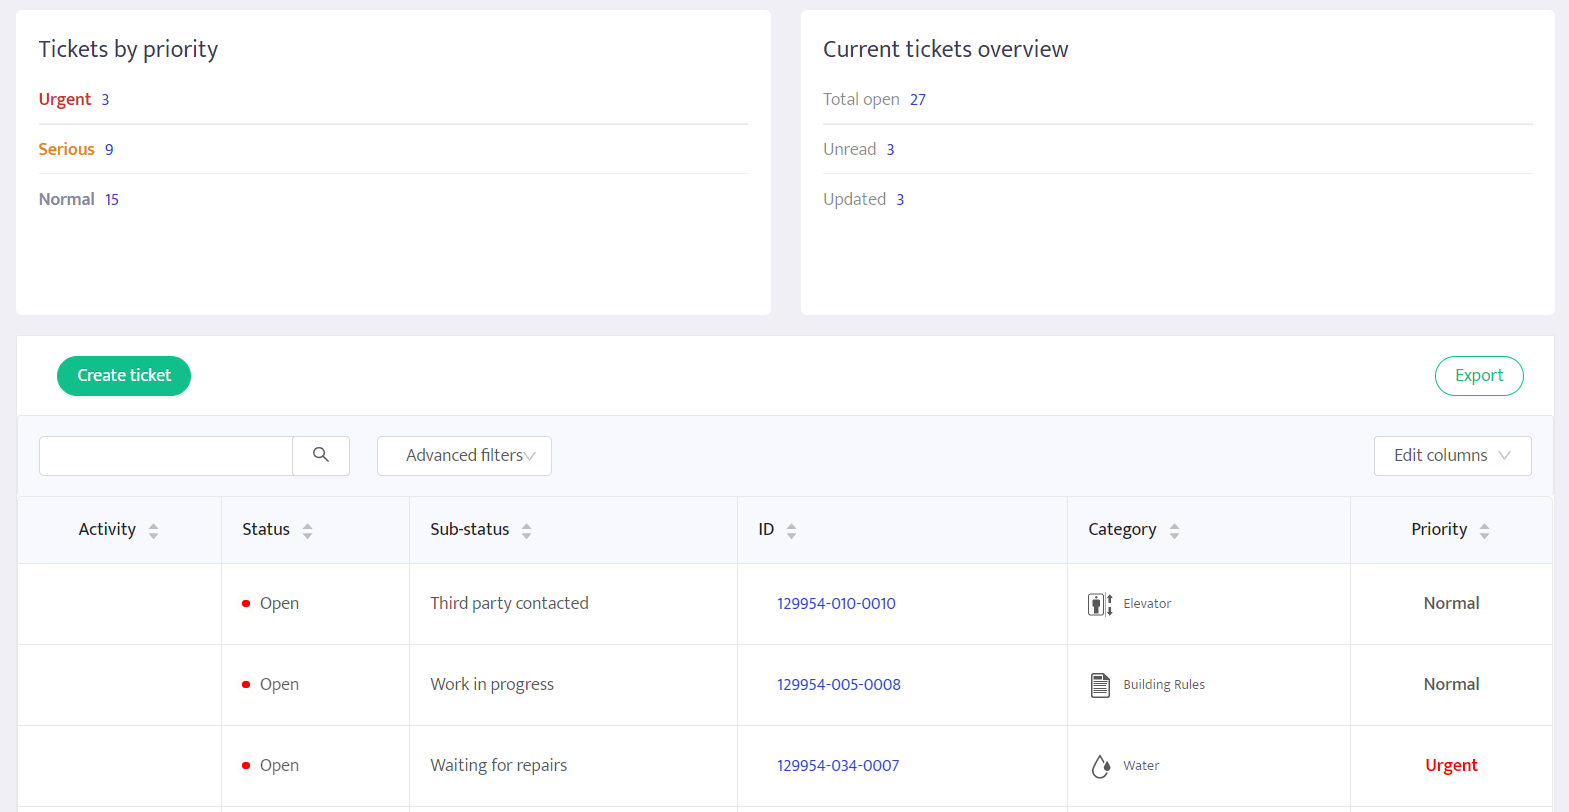Sort table by Category column

point(1174,530)
